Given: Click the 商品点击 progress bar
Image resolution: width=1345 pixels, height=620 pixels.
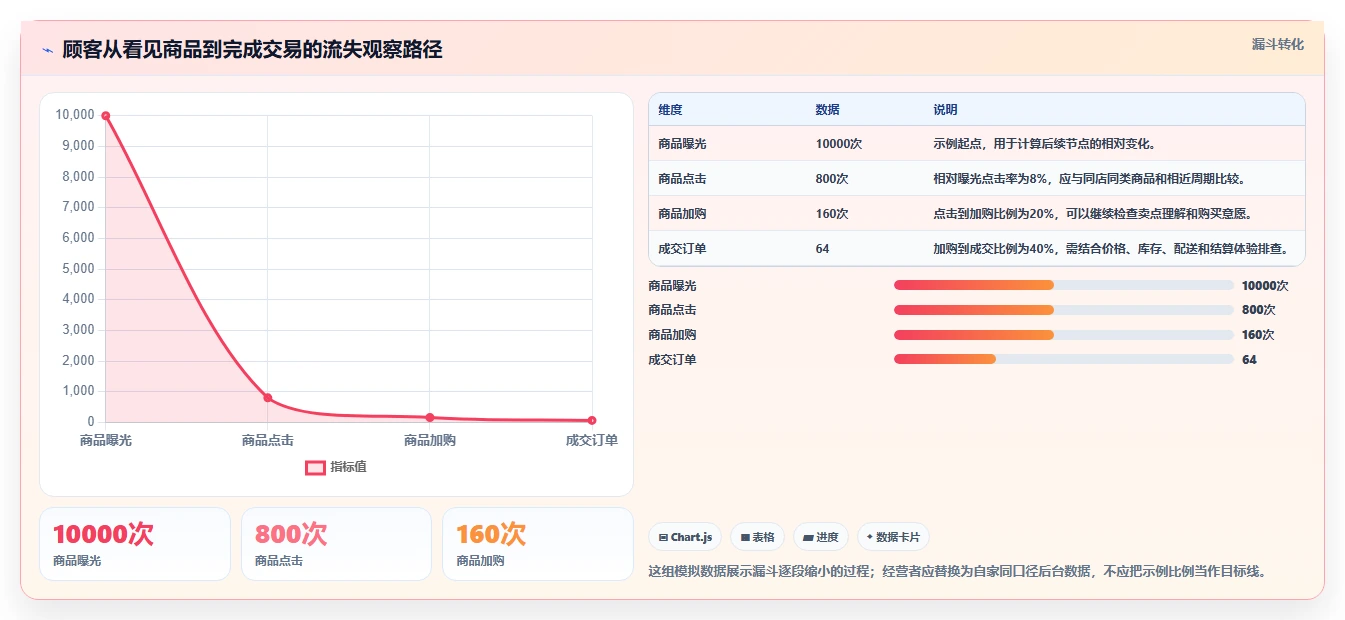Looking at the screenshot, I should point(1063,310).
